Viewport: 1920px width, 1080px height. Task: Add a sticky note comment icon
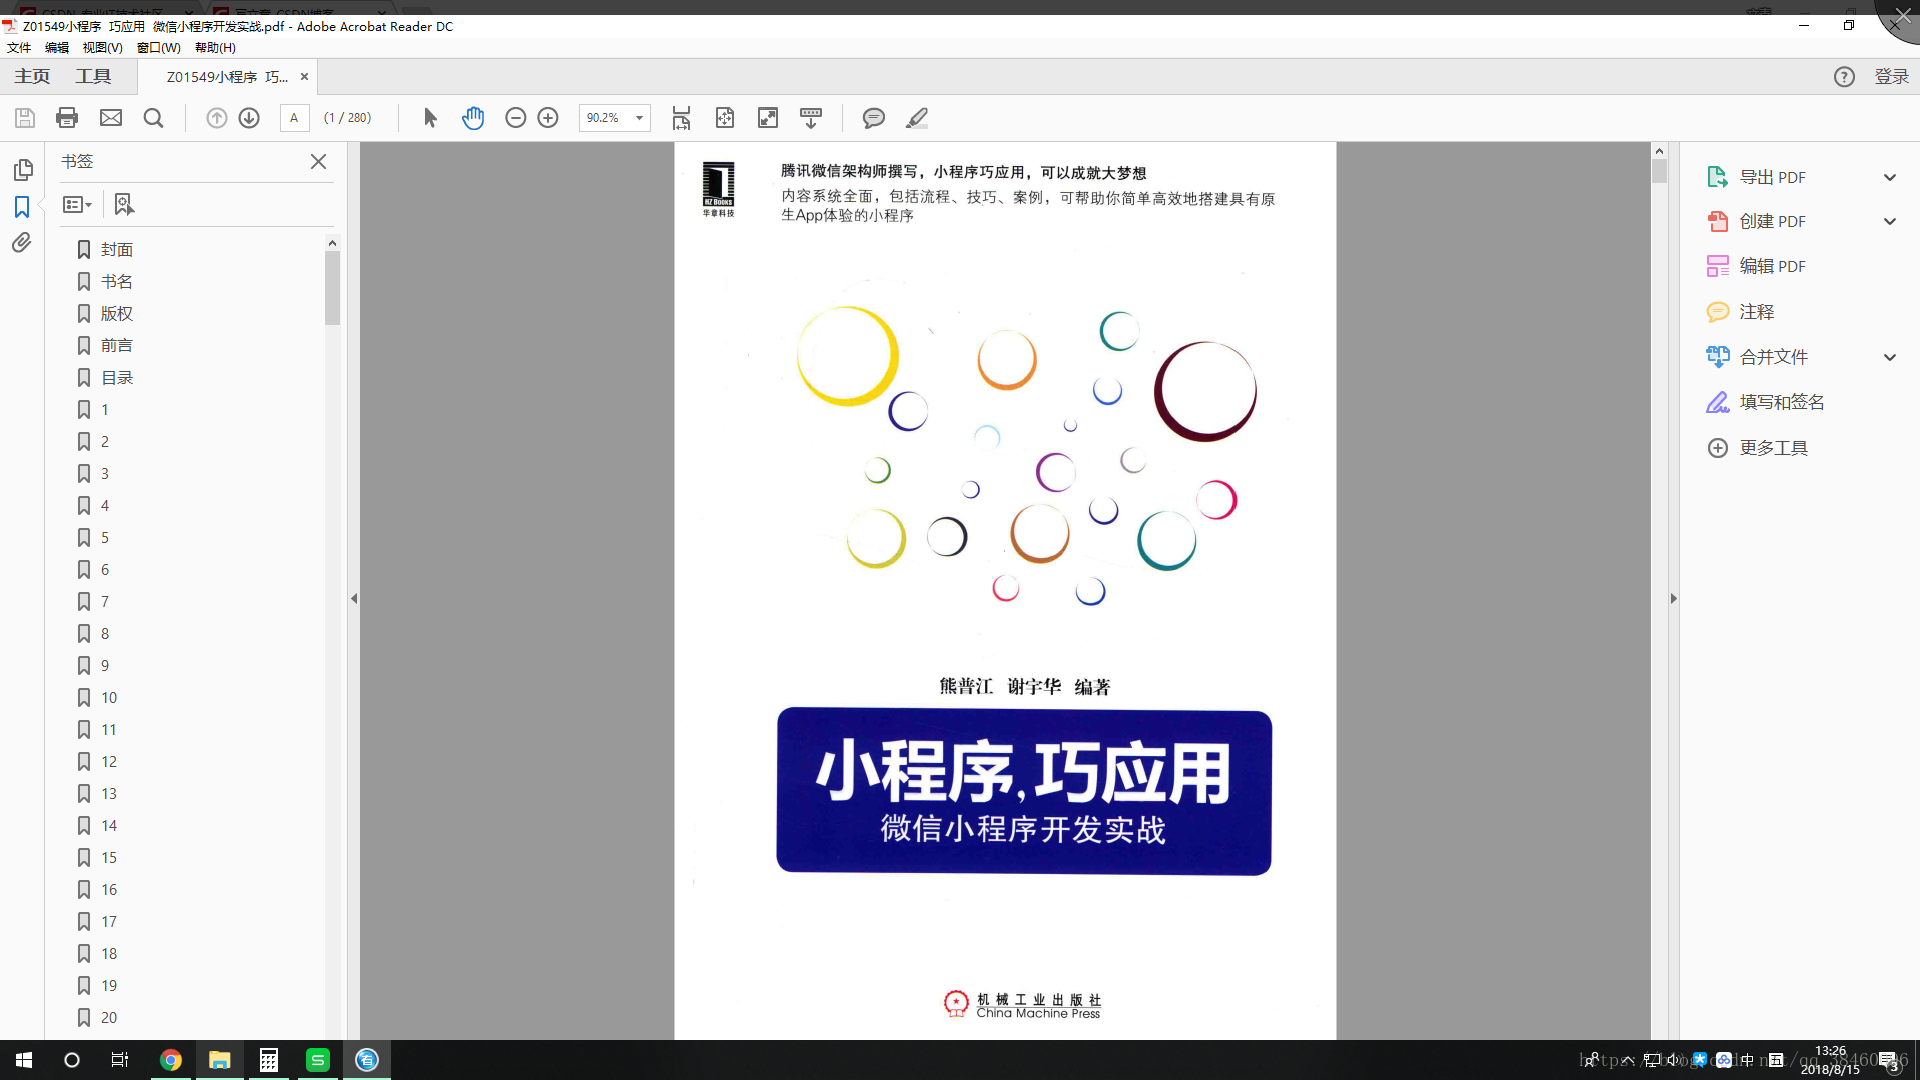(873, 118)
